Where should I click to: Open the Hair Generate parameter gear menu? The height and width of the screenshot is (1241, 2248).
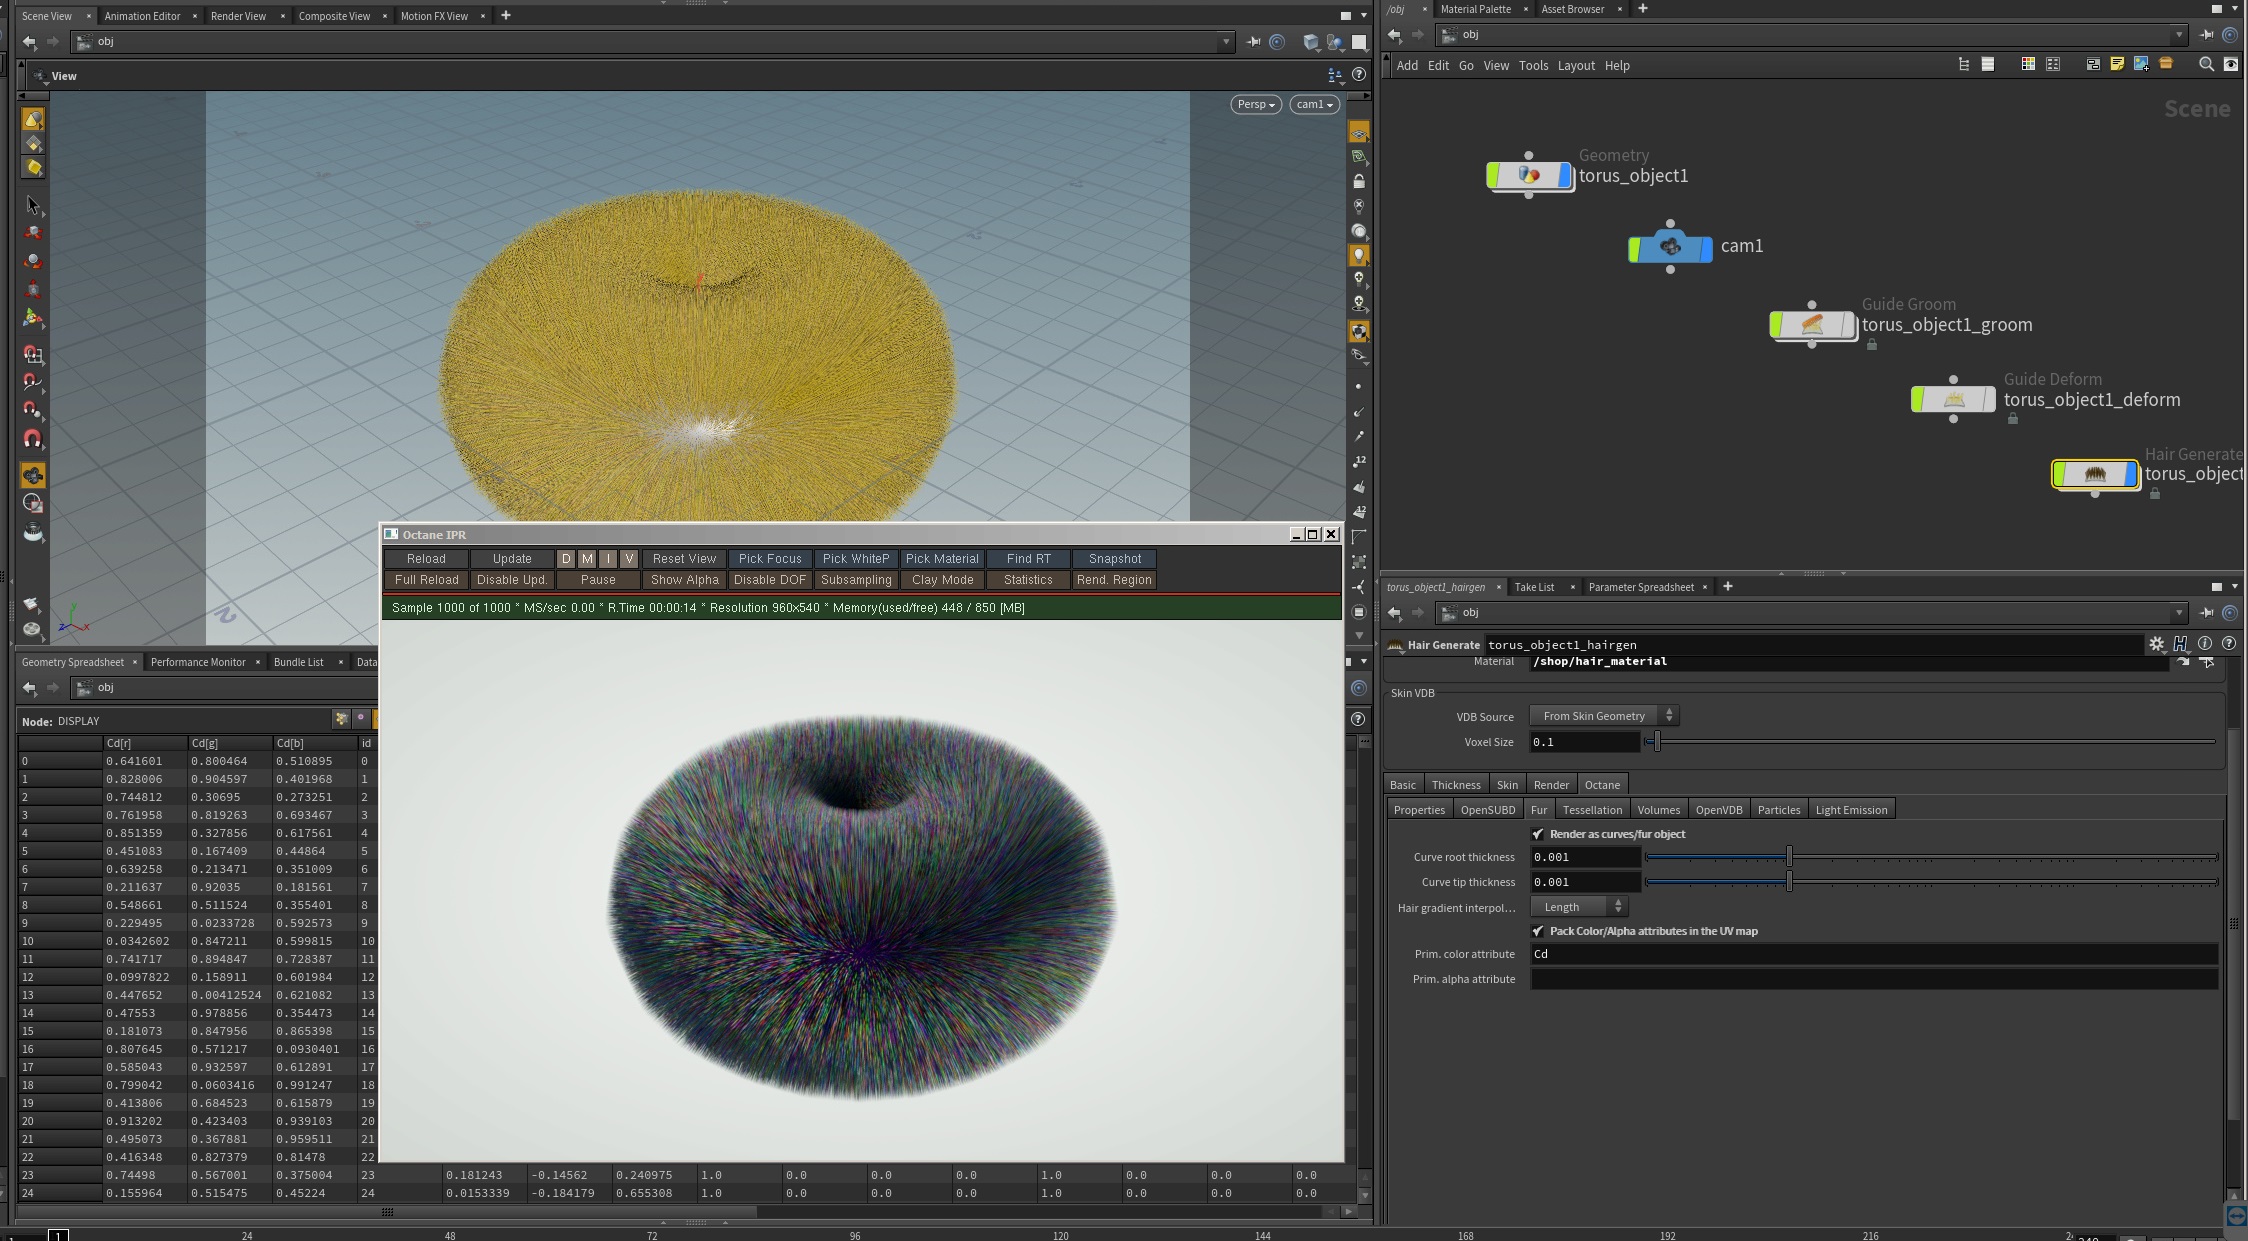[2156, 644]
